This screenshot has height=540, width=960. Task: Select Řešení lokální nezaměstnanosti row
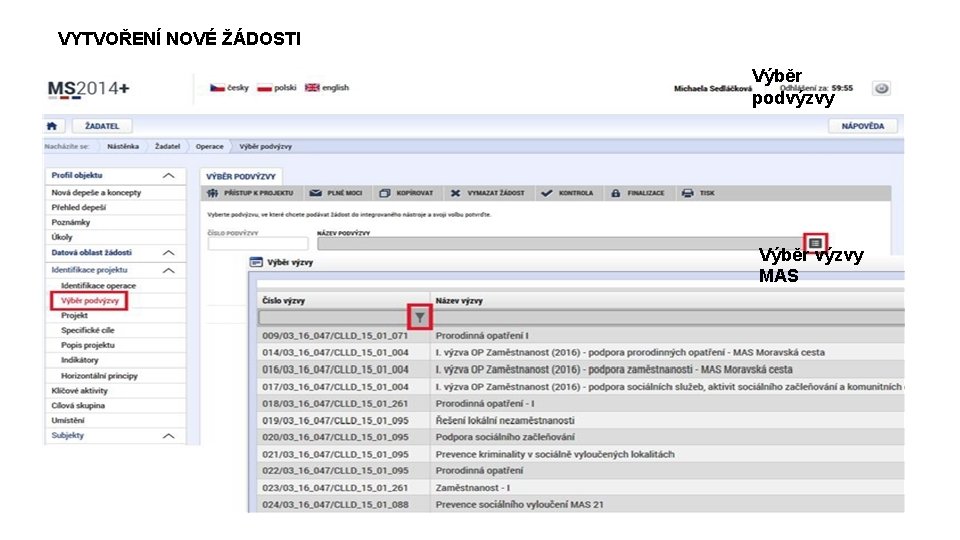click(580, 421)
